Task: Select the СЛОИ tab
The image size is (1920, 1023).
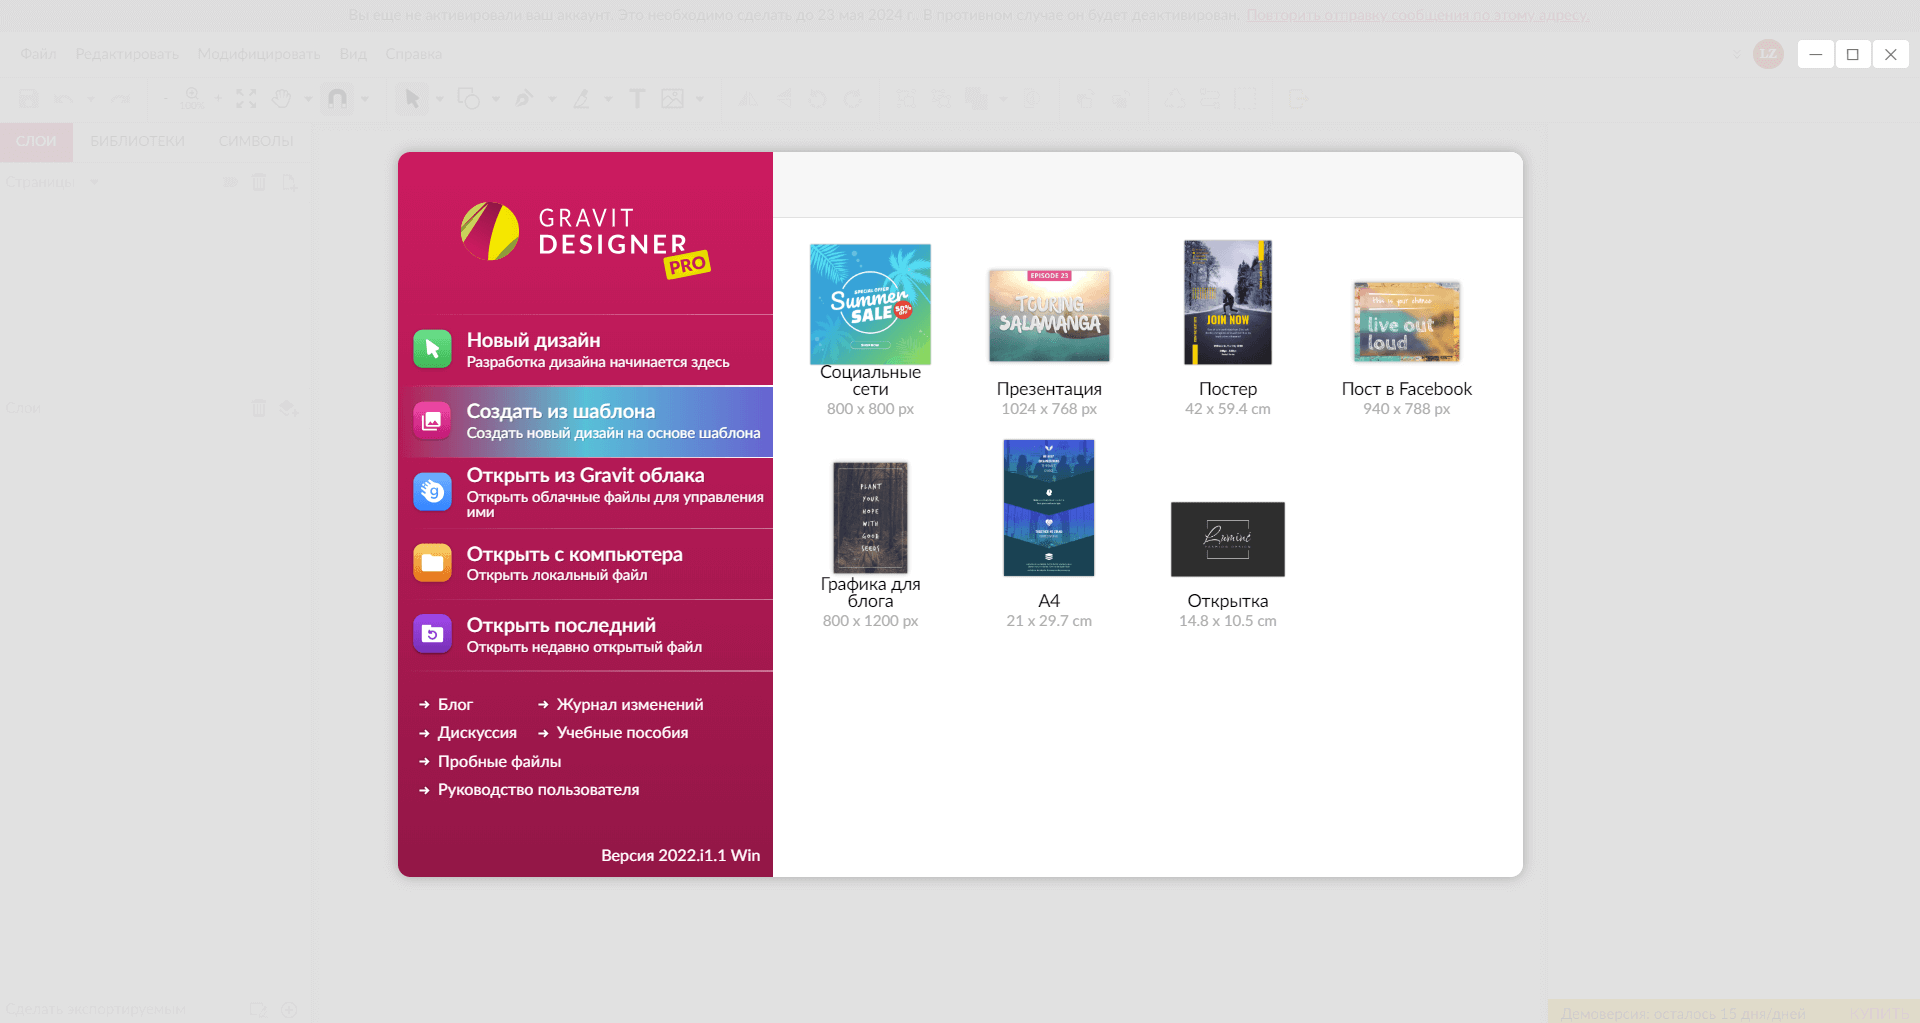Action: coord(36,142)
